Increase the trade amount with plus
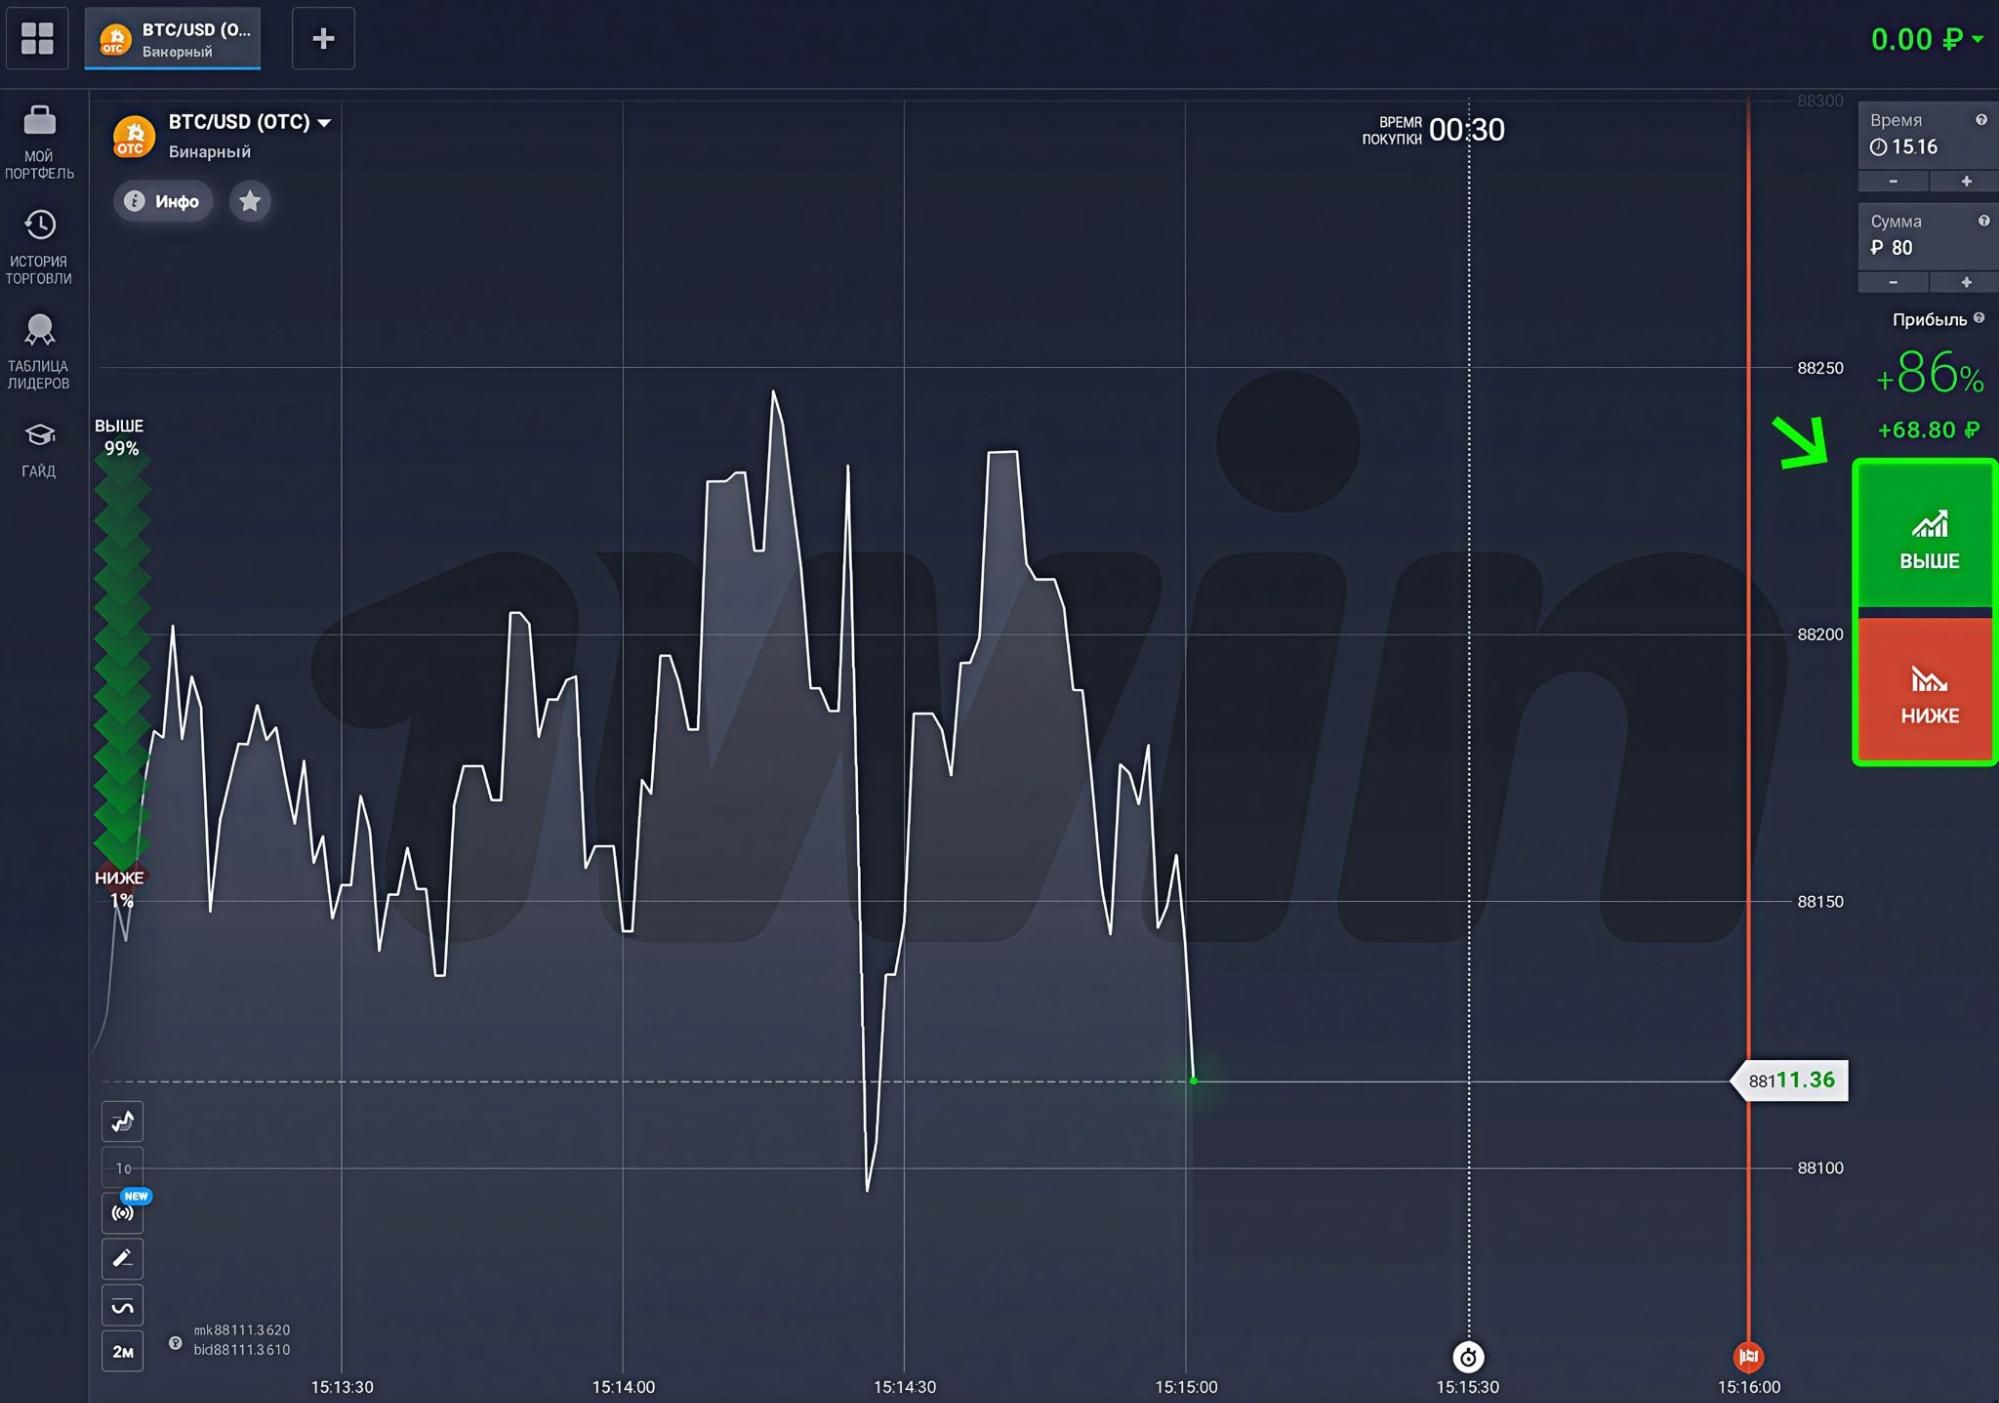 (1966, 283)
